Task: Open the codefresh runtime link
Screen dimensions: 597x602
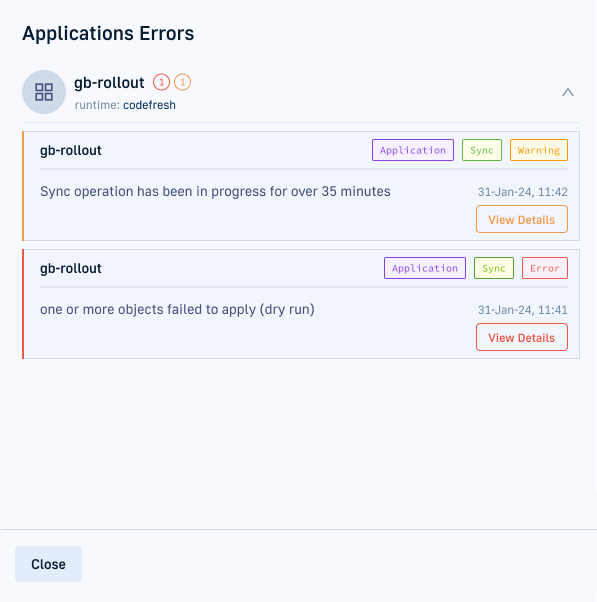Action: click(149, 105)
